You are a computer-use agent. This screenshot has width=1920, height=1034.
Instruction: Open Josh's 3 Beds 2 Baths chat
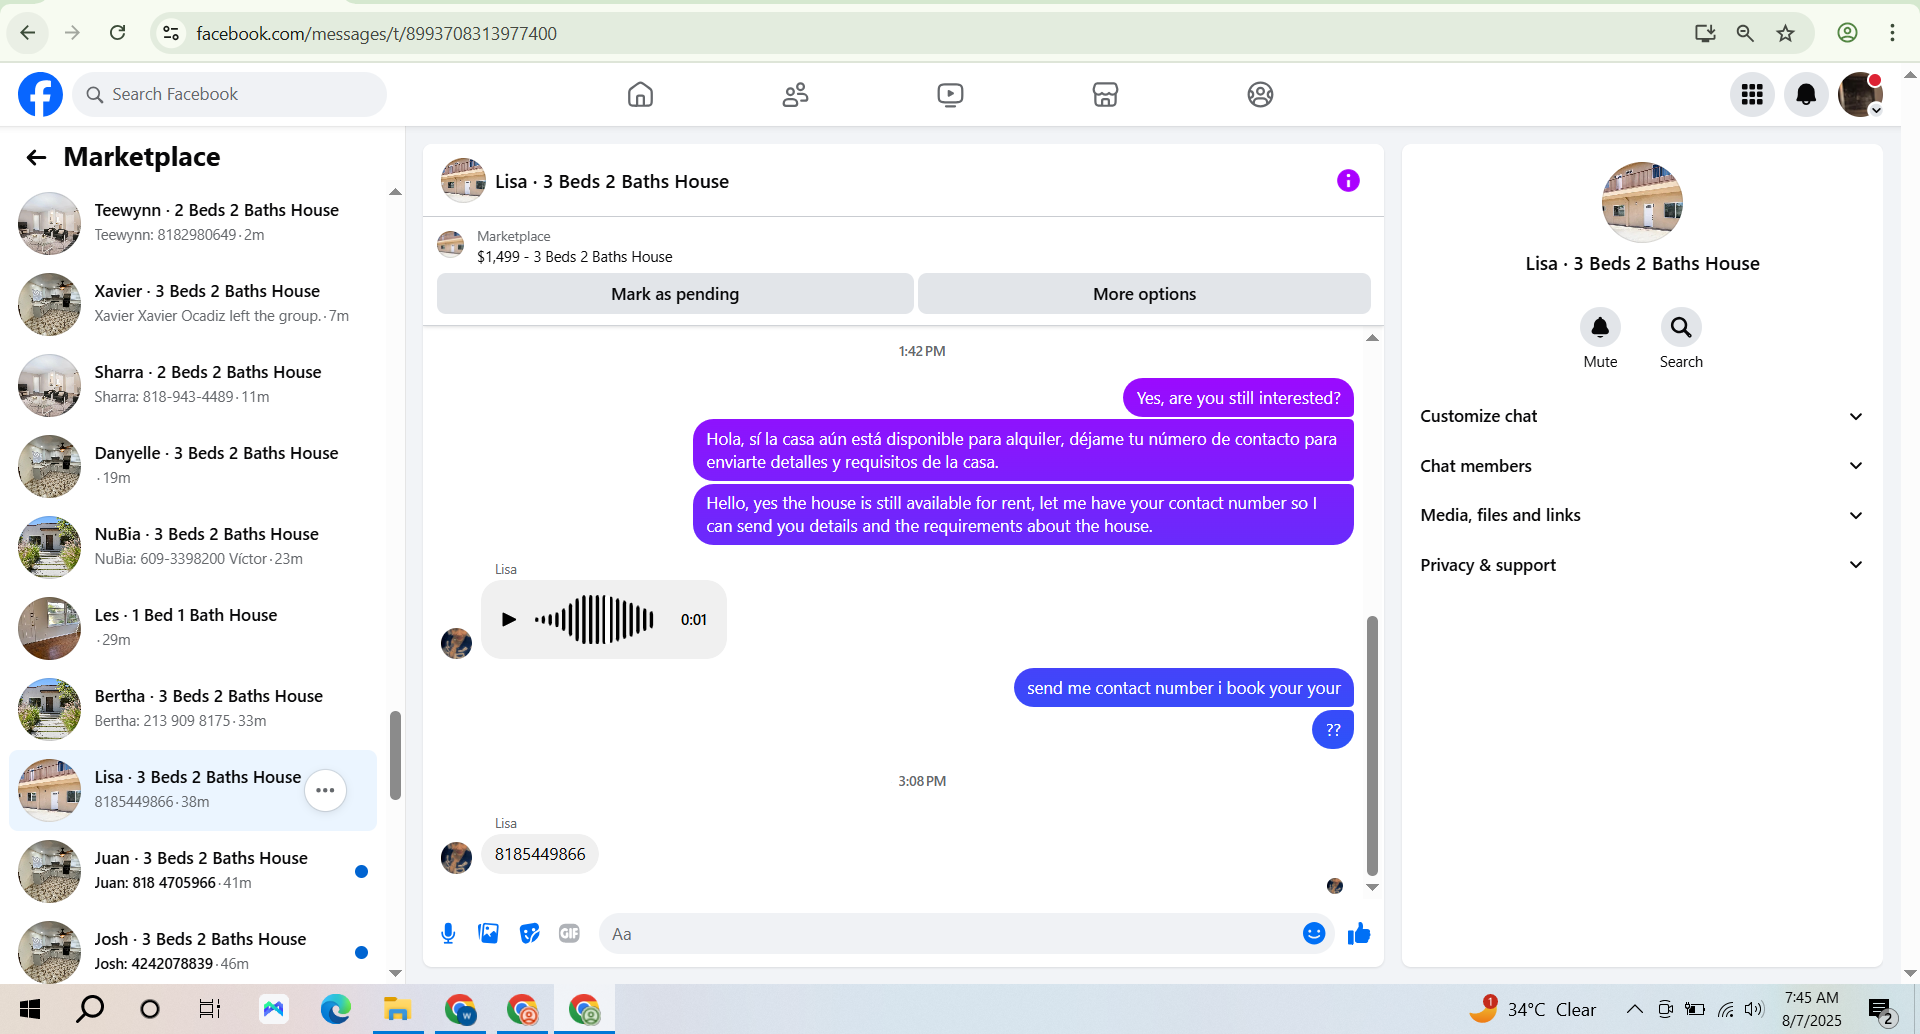click(x=193, y=952)
